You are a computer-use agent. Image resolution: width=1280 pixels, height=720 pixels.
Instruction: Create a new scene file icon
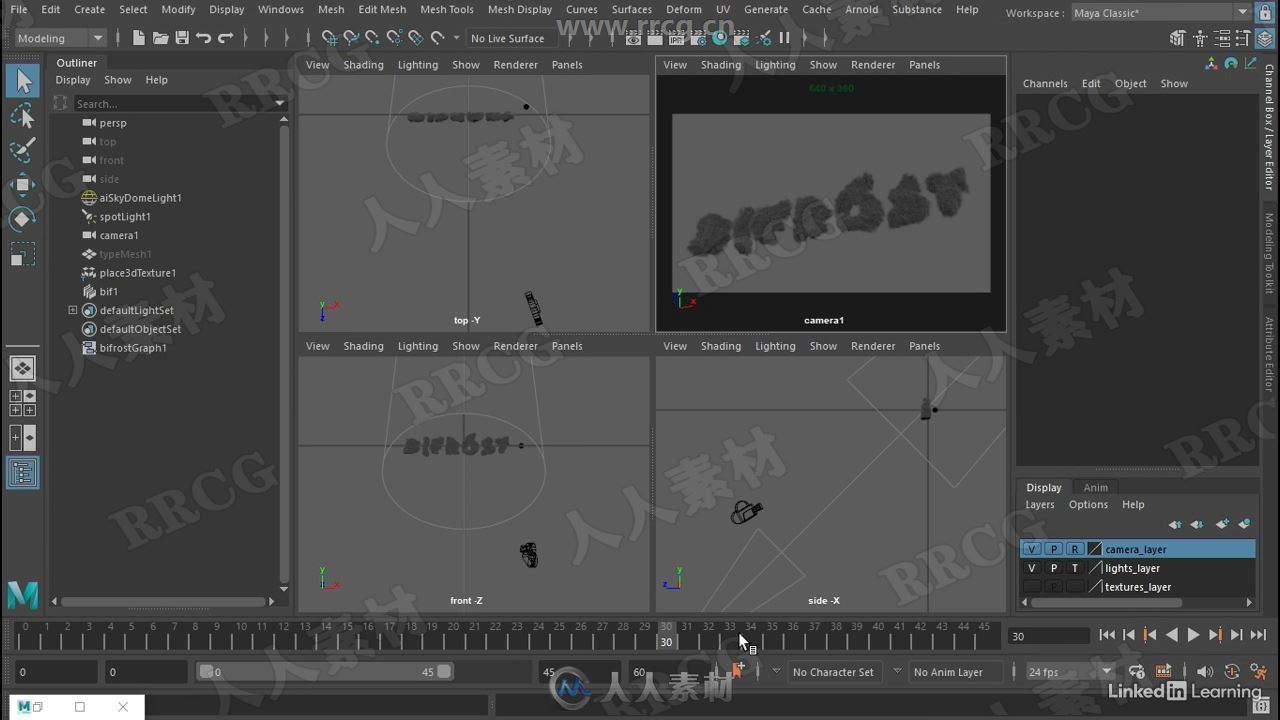138,38
